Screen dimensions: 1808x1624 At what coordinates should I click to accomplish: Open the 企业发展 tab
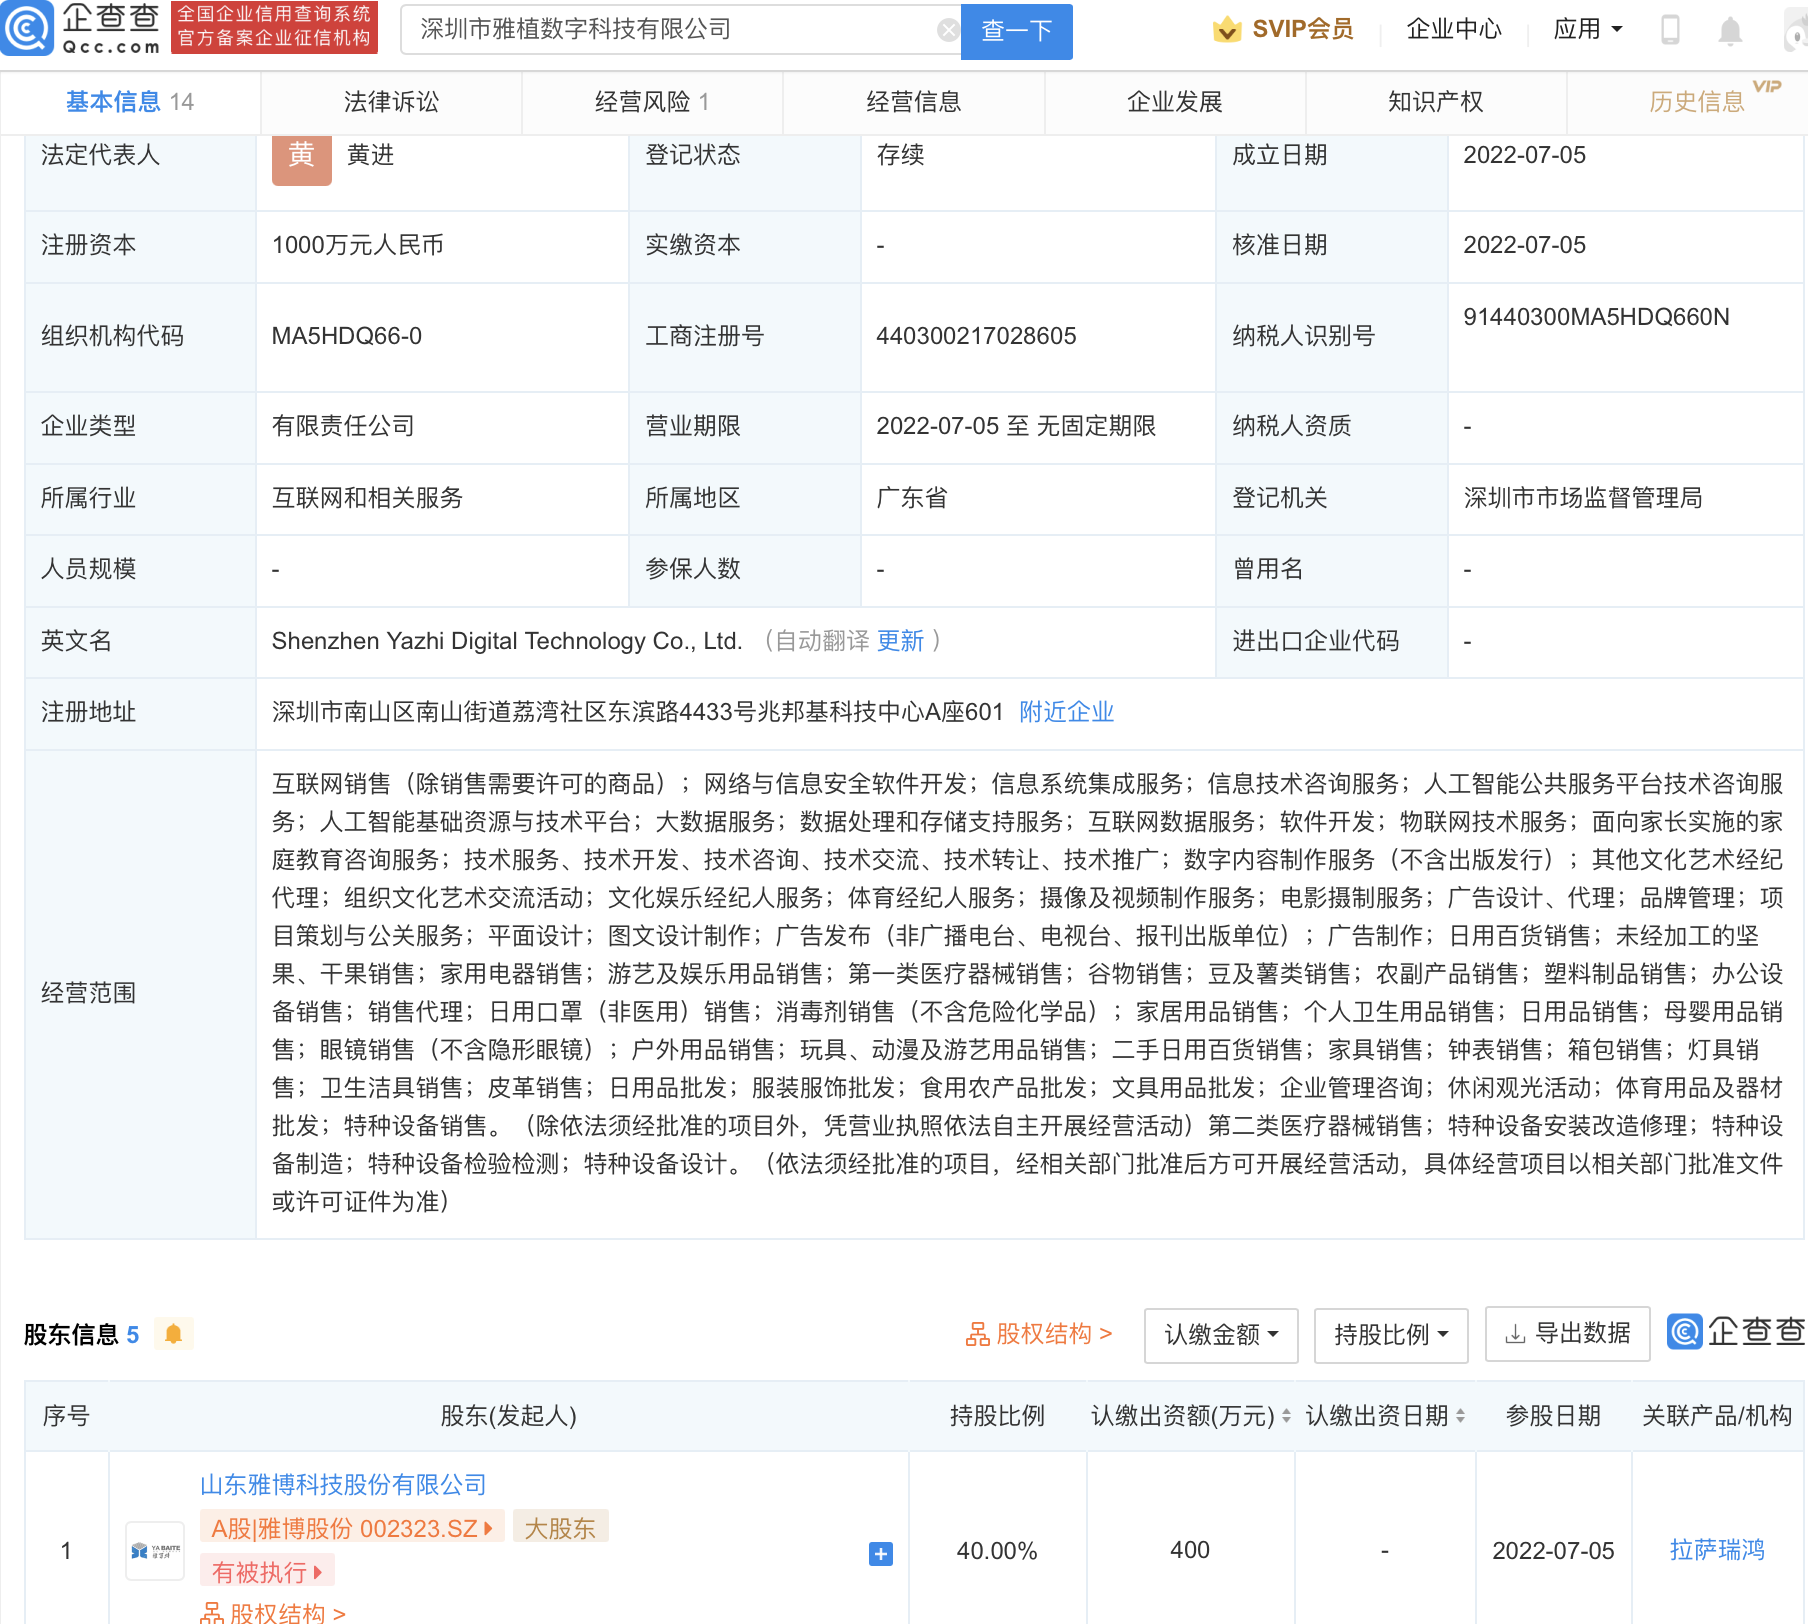[1174, 102]
